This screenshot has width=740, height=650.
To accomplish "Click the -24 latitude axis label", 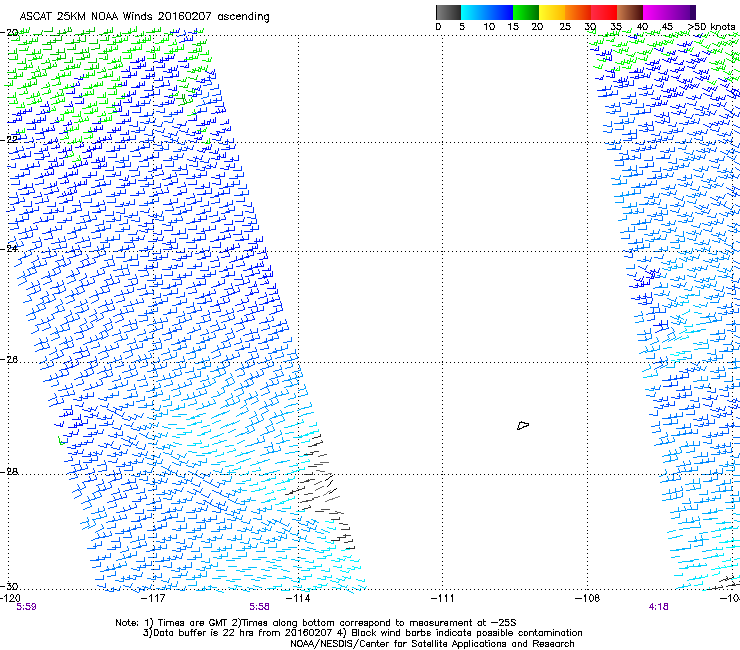I will click(9, 248).
